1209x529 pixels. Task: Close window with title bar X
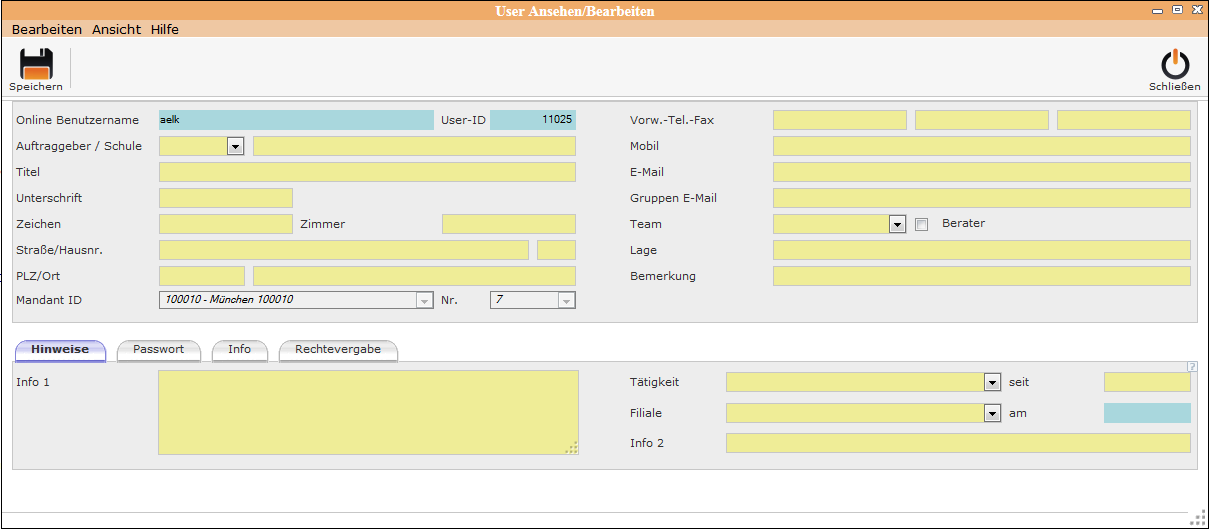[x=1195, y=10]
